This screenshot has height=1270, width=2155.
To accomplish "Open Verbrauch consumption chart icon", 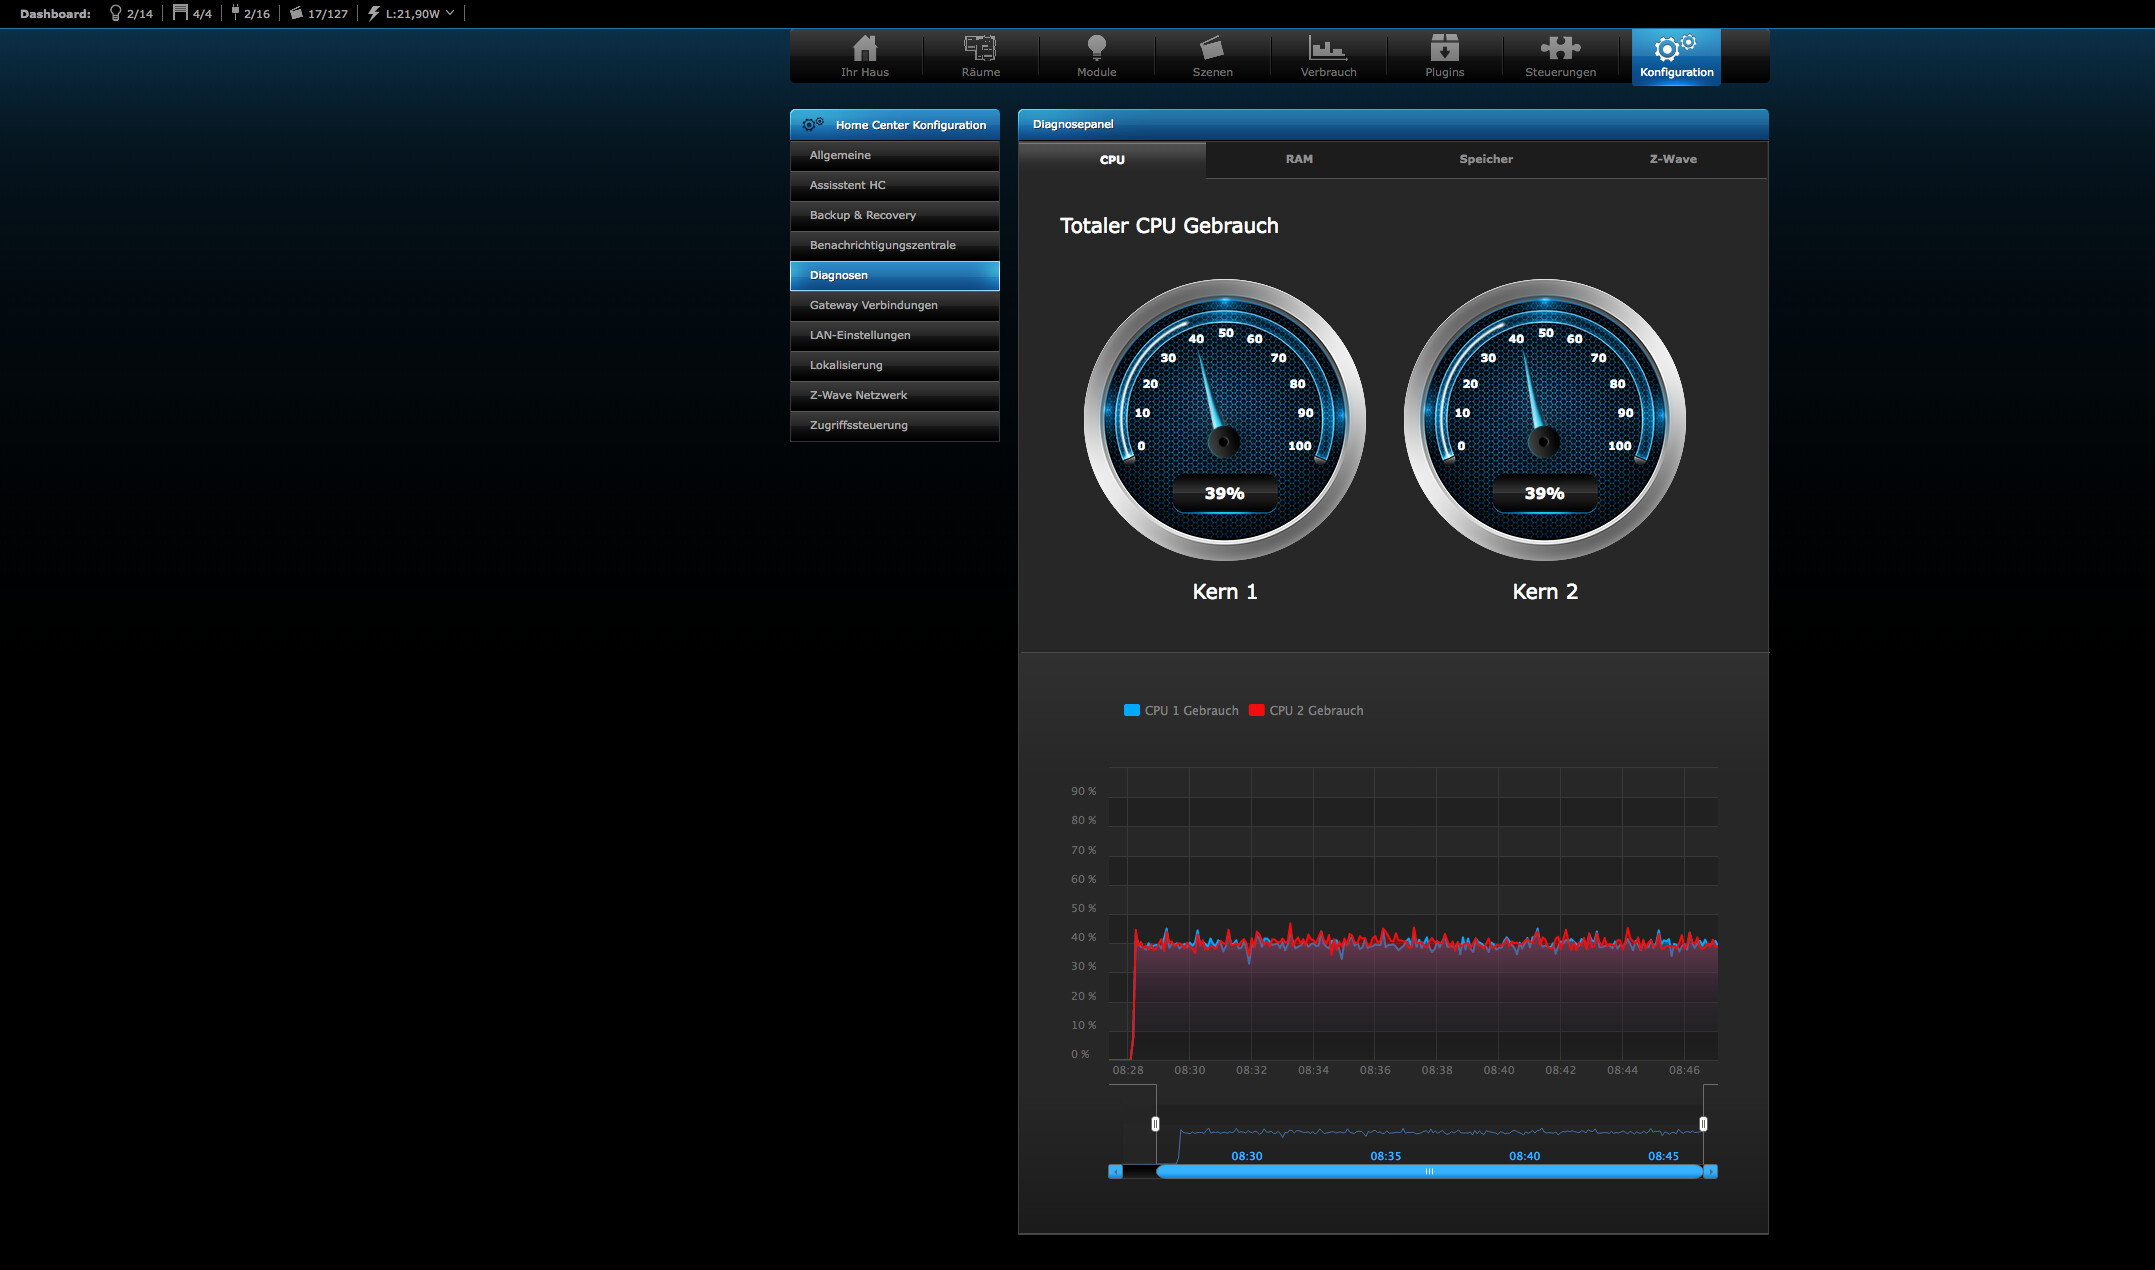I will [x=1328, y=55].
